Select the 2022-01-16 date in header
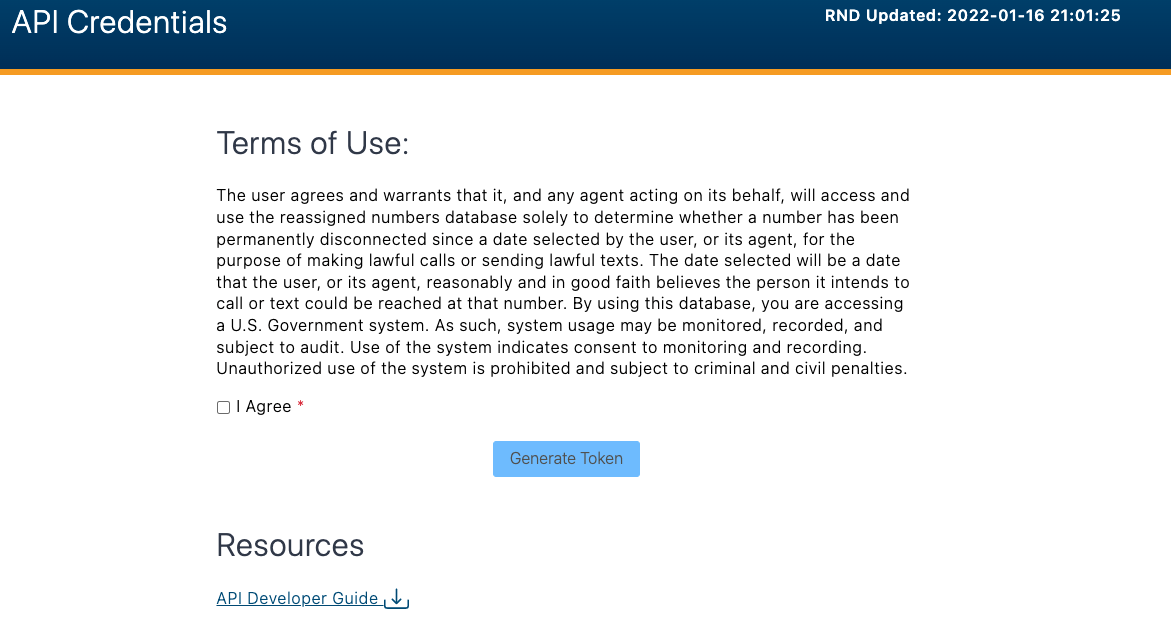 pyautogui.click(x=995, y=16)
